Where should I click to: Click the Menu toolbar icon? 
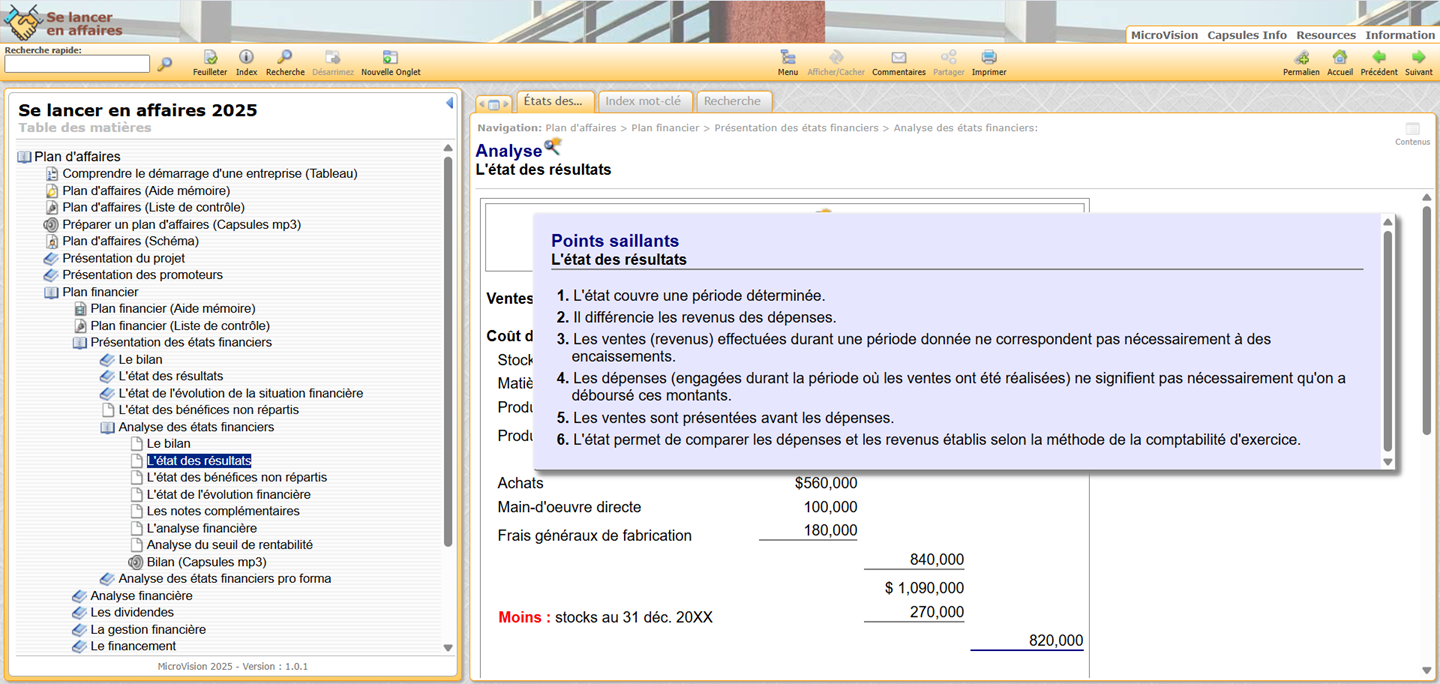(x=788, y=58)
